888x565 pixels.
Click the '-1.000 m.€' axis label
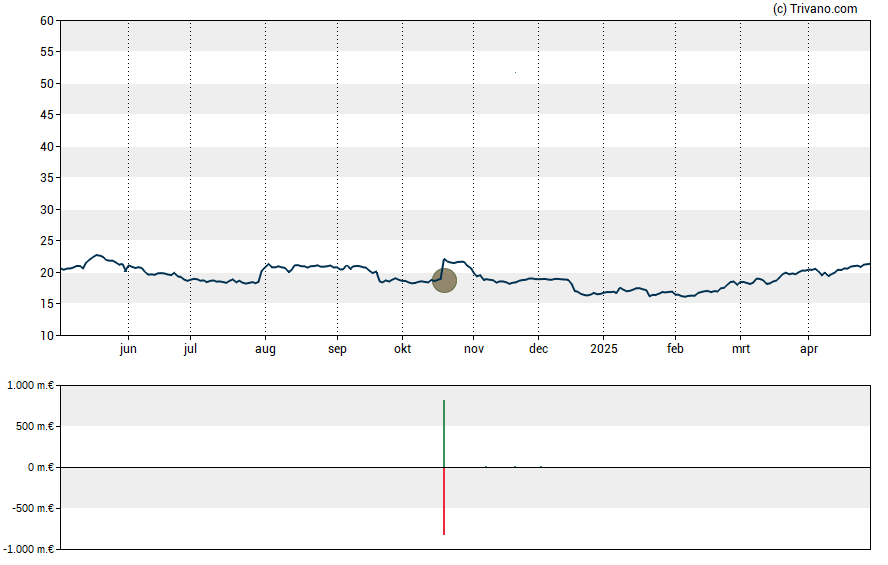(x=29, y=549)
